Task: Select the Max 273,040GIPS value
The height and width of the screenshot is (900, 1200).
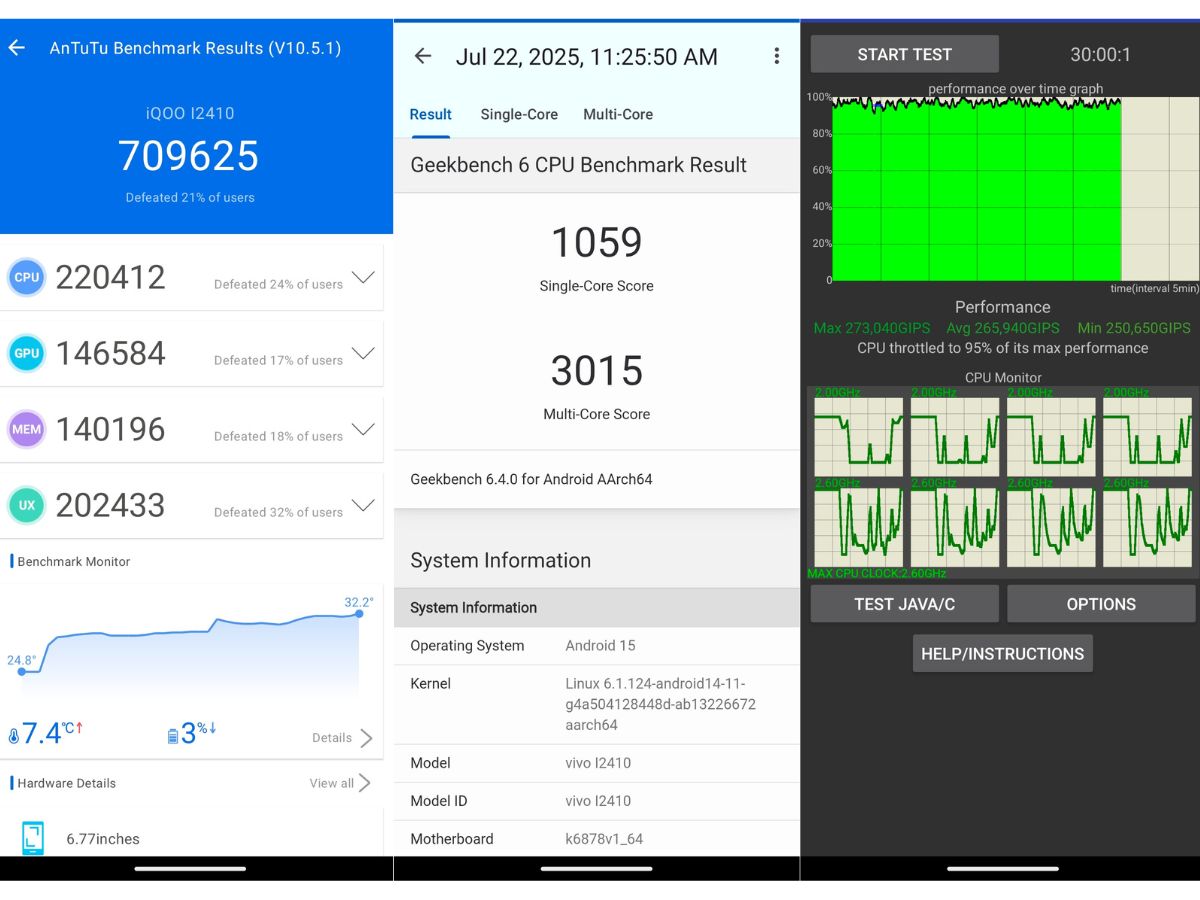Action: 872,328
